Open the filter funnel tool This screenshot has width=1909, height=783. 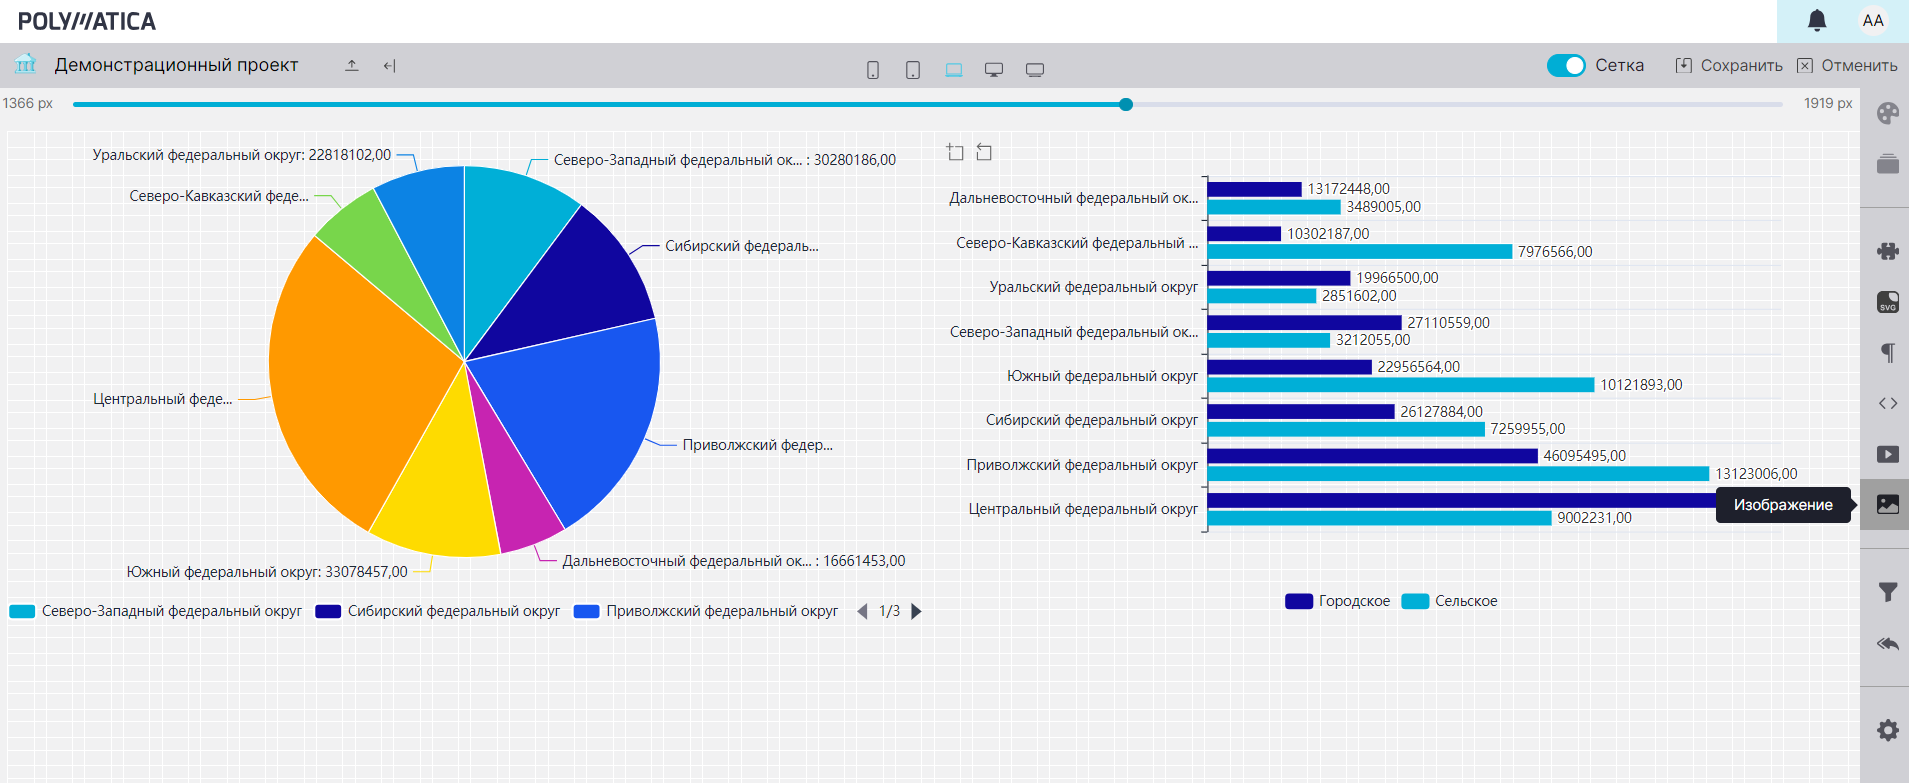(x=1887, y=592)
